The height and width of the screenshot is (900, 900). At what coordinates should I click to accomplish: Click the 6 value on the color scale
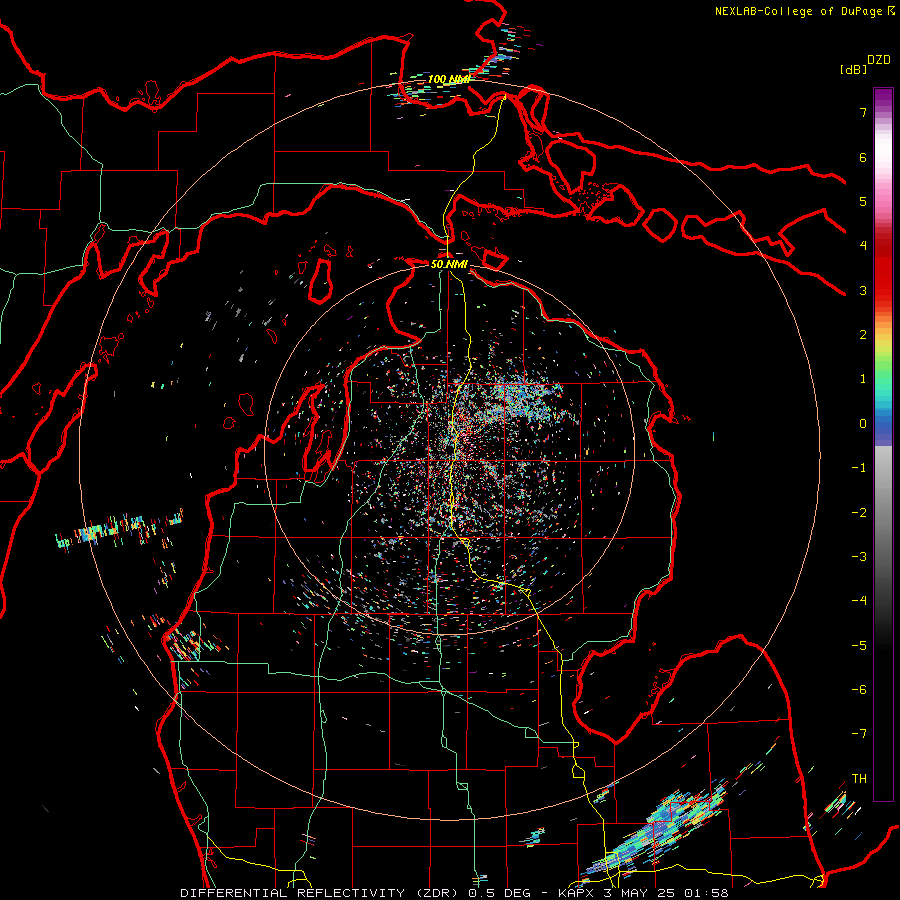point(863,157)
